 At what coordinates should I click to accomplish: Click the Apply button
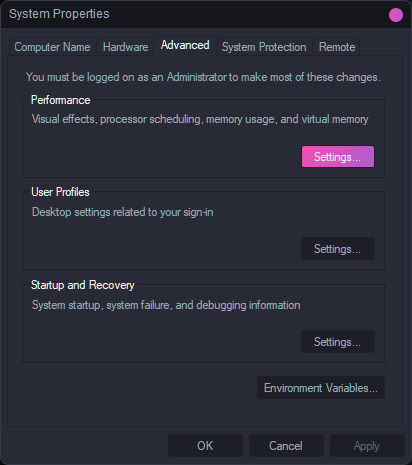pos(367,446)
